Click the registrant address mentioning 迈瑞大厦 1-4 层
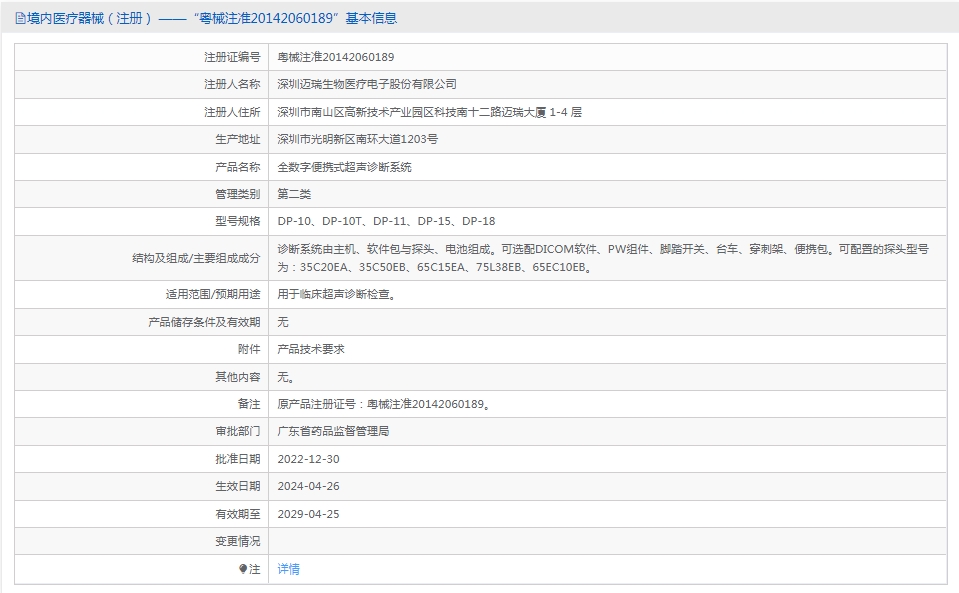Image resolution: width=959 pixels, height=593 pixels. point(429,112)
